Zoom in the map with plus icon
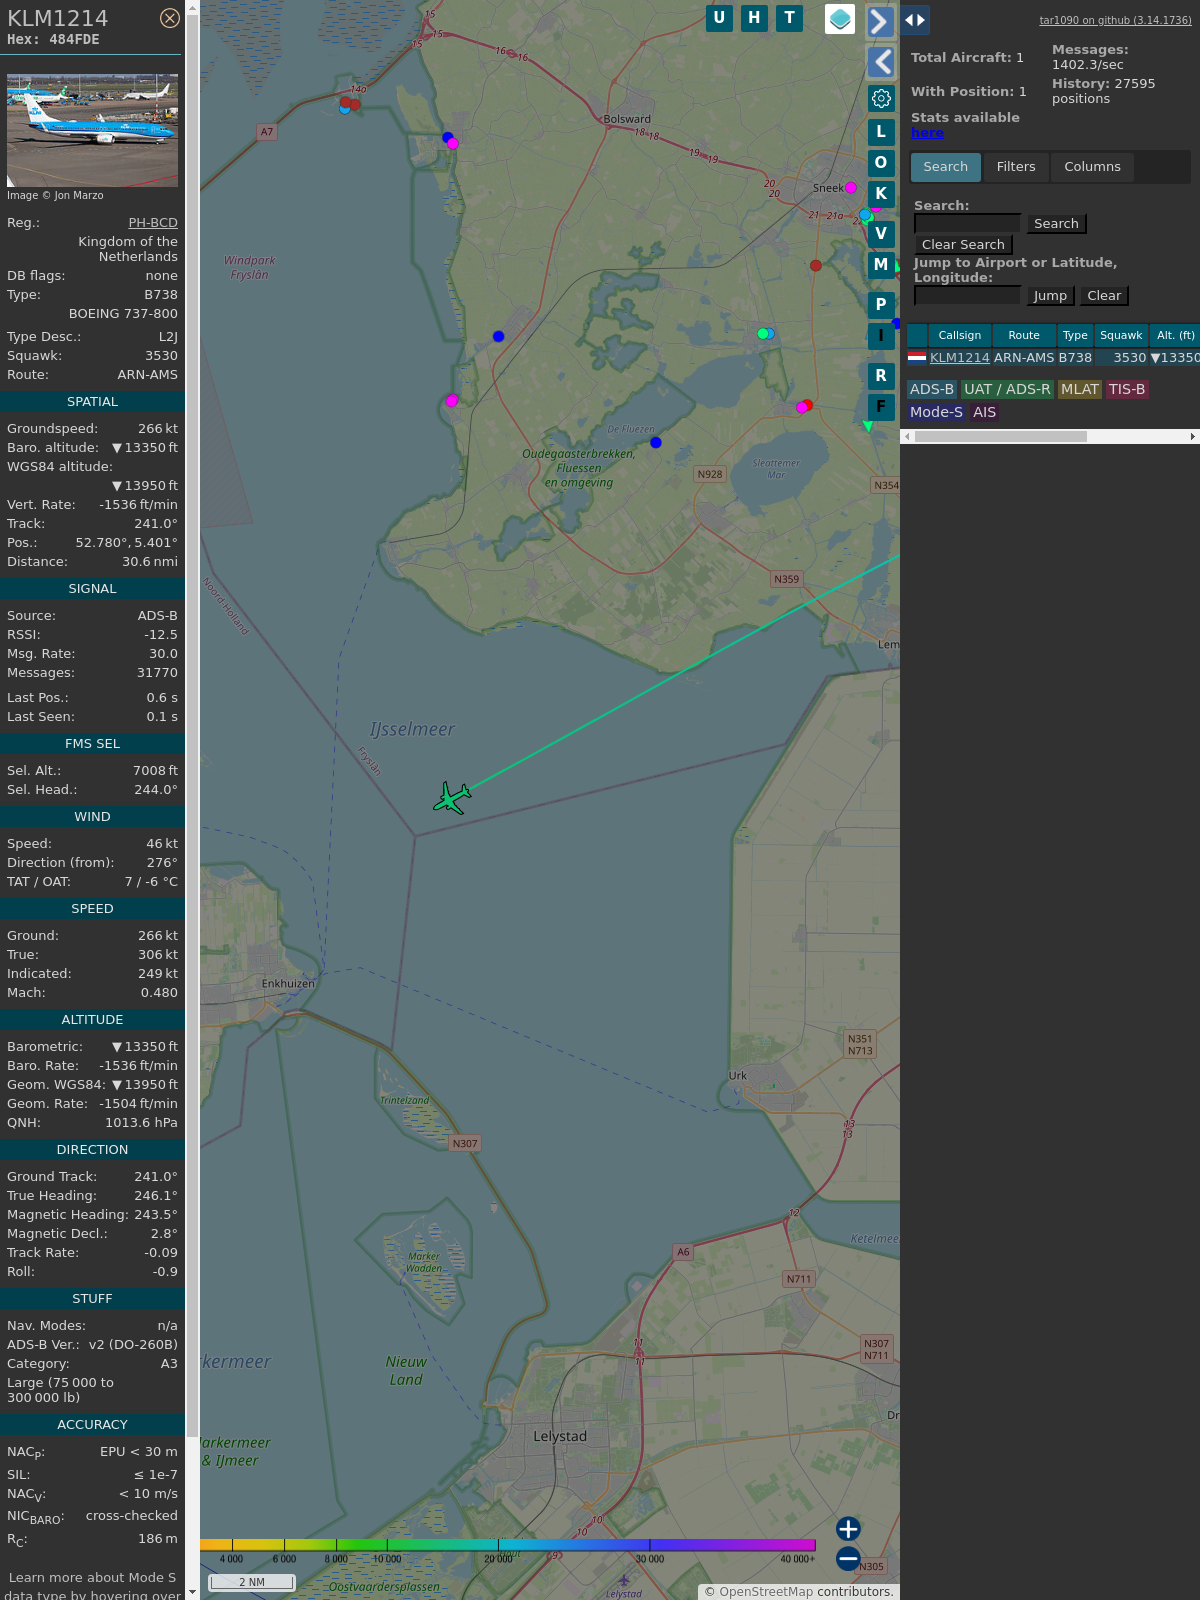The image size is (1200, 1600). 848,1528
